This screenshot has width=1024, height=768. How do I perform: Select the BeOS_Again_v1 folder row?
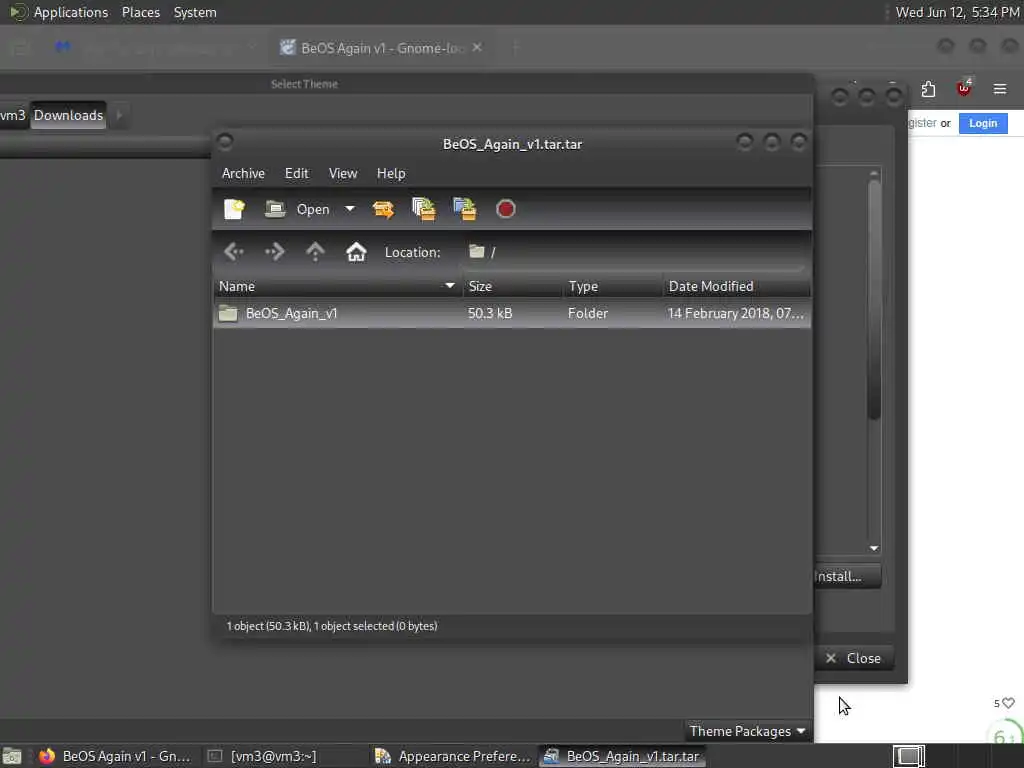pos(512,313)
